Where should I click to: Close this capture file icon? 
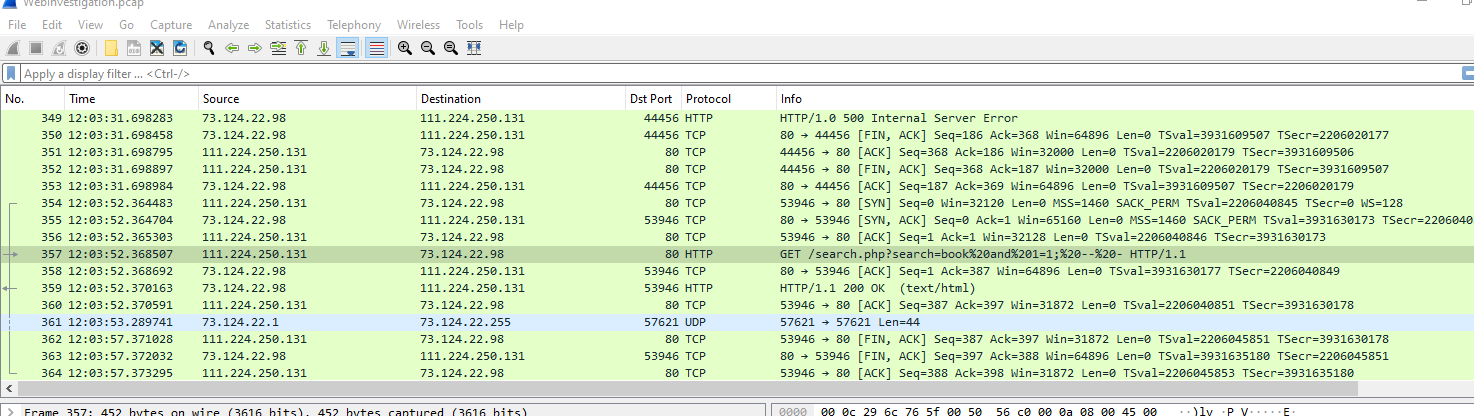coord(157,48)
